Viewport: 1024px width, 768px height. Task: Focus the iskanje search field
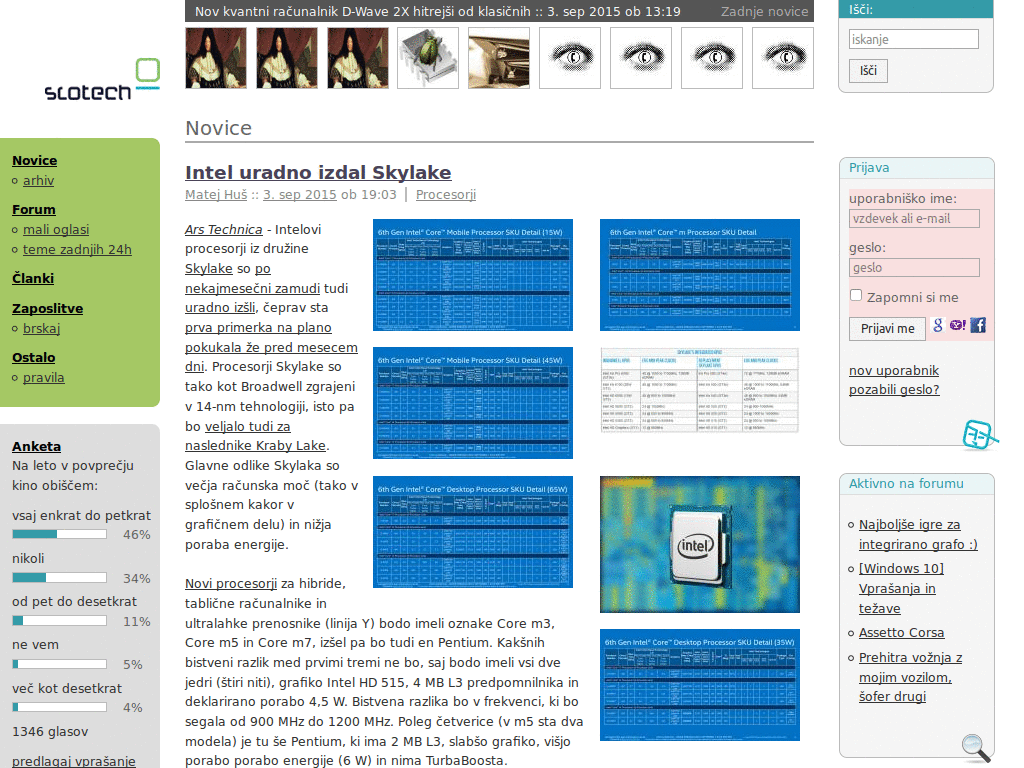(914, 39)
